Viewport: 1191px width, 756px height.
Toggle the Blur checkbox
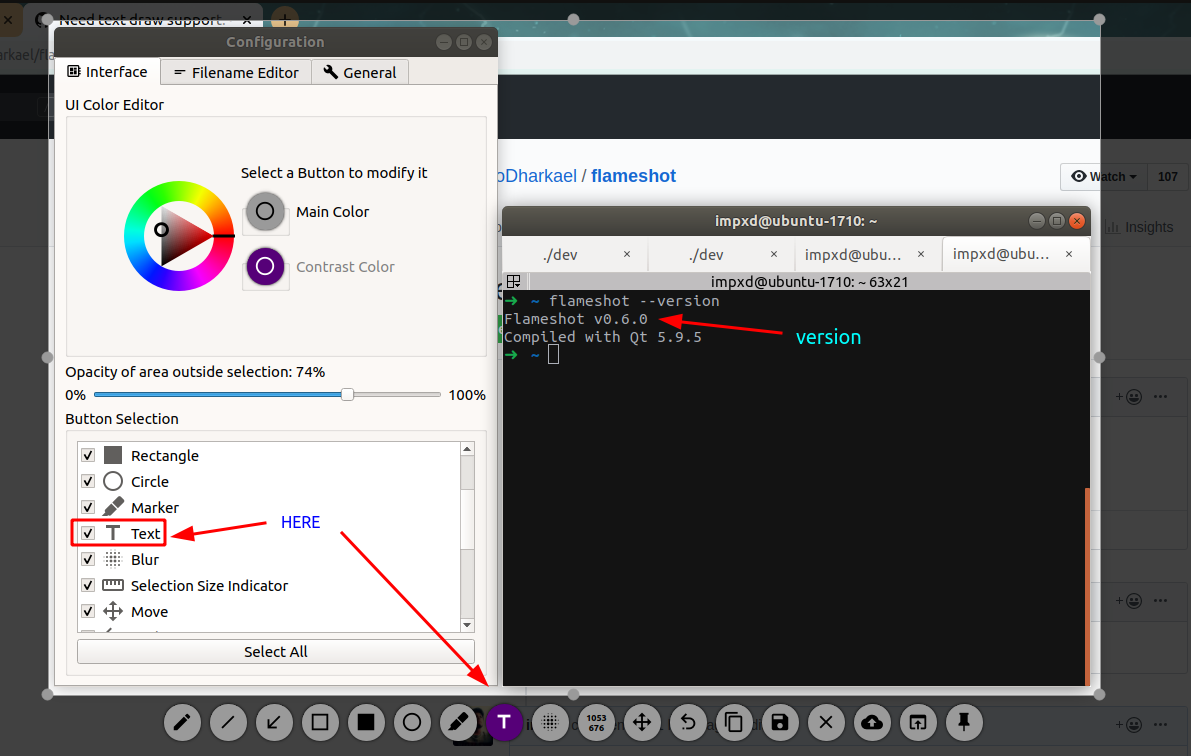click(x=88, y=559)
